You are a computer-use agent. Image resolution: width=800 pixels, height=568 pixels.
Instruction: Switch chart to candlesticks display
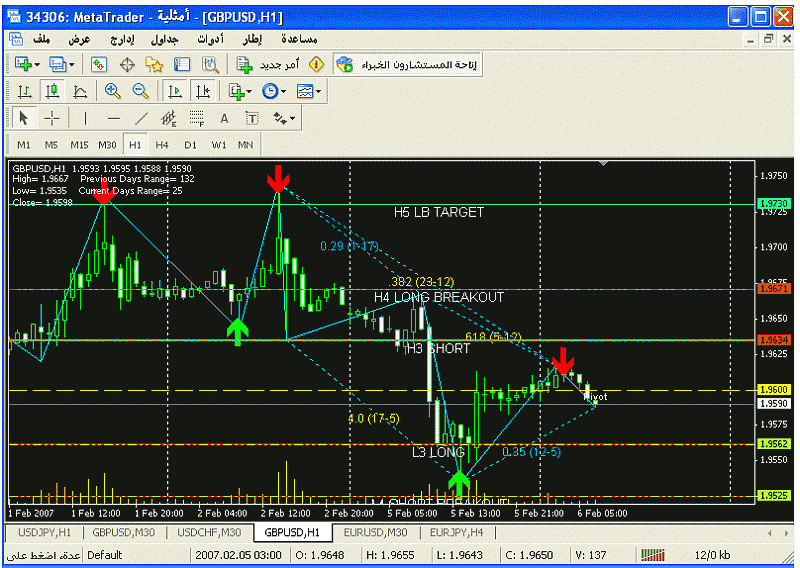[x=52, y=91]
